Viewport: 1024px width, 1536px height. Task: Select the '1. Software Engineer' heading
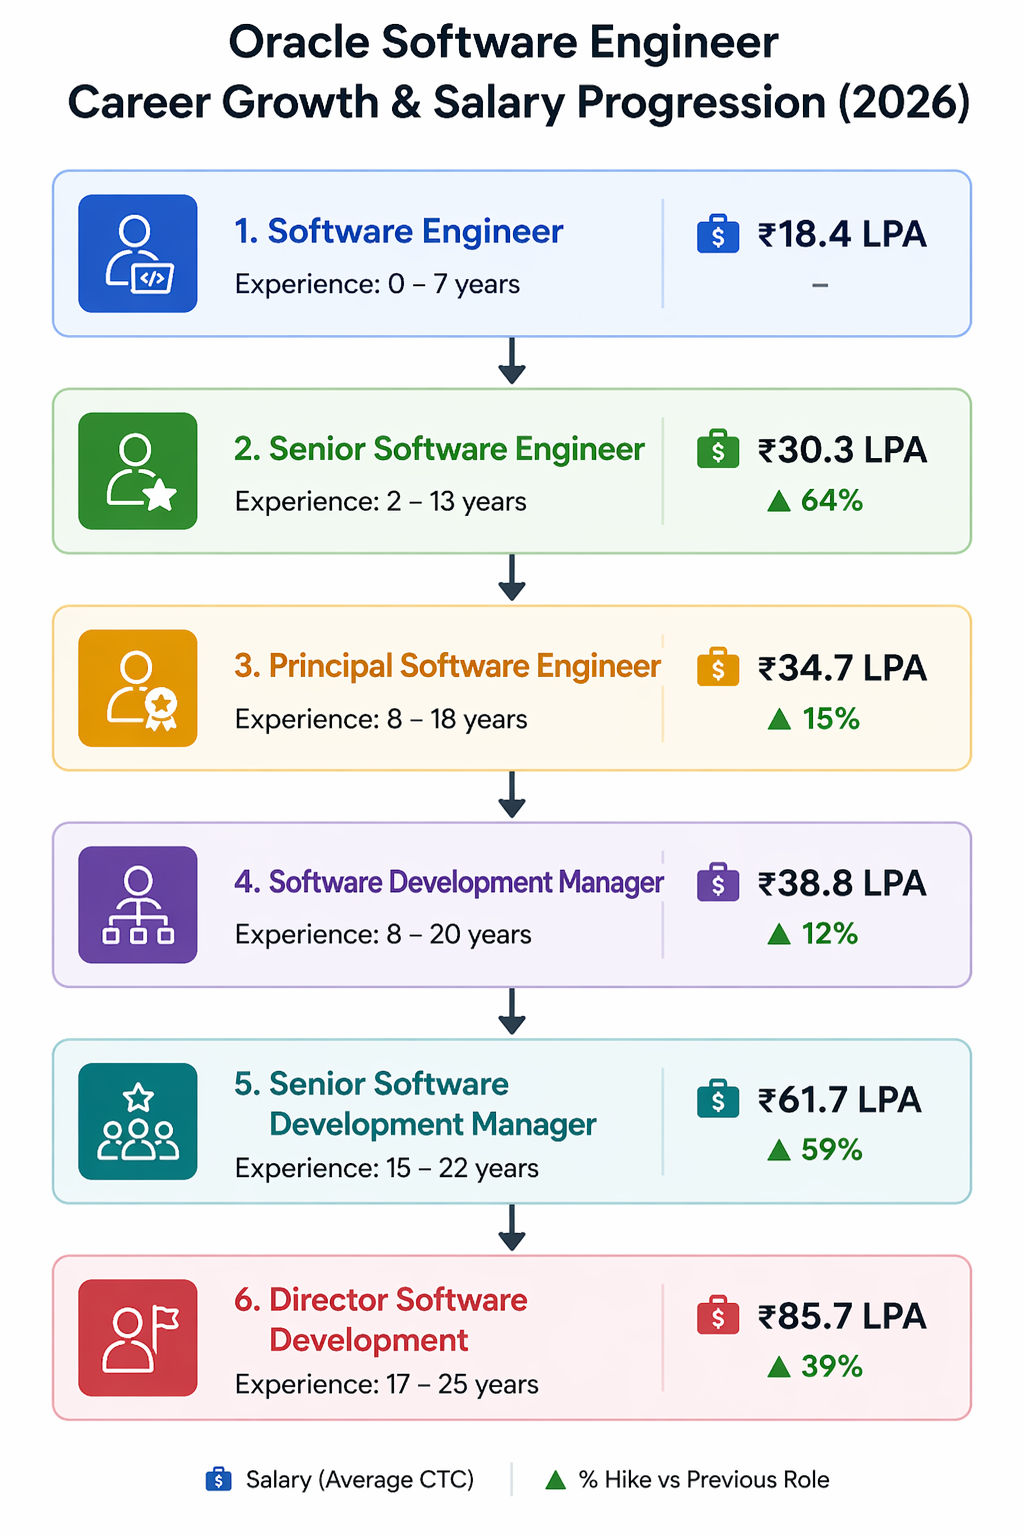coord(399,232)
